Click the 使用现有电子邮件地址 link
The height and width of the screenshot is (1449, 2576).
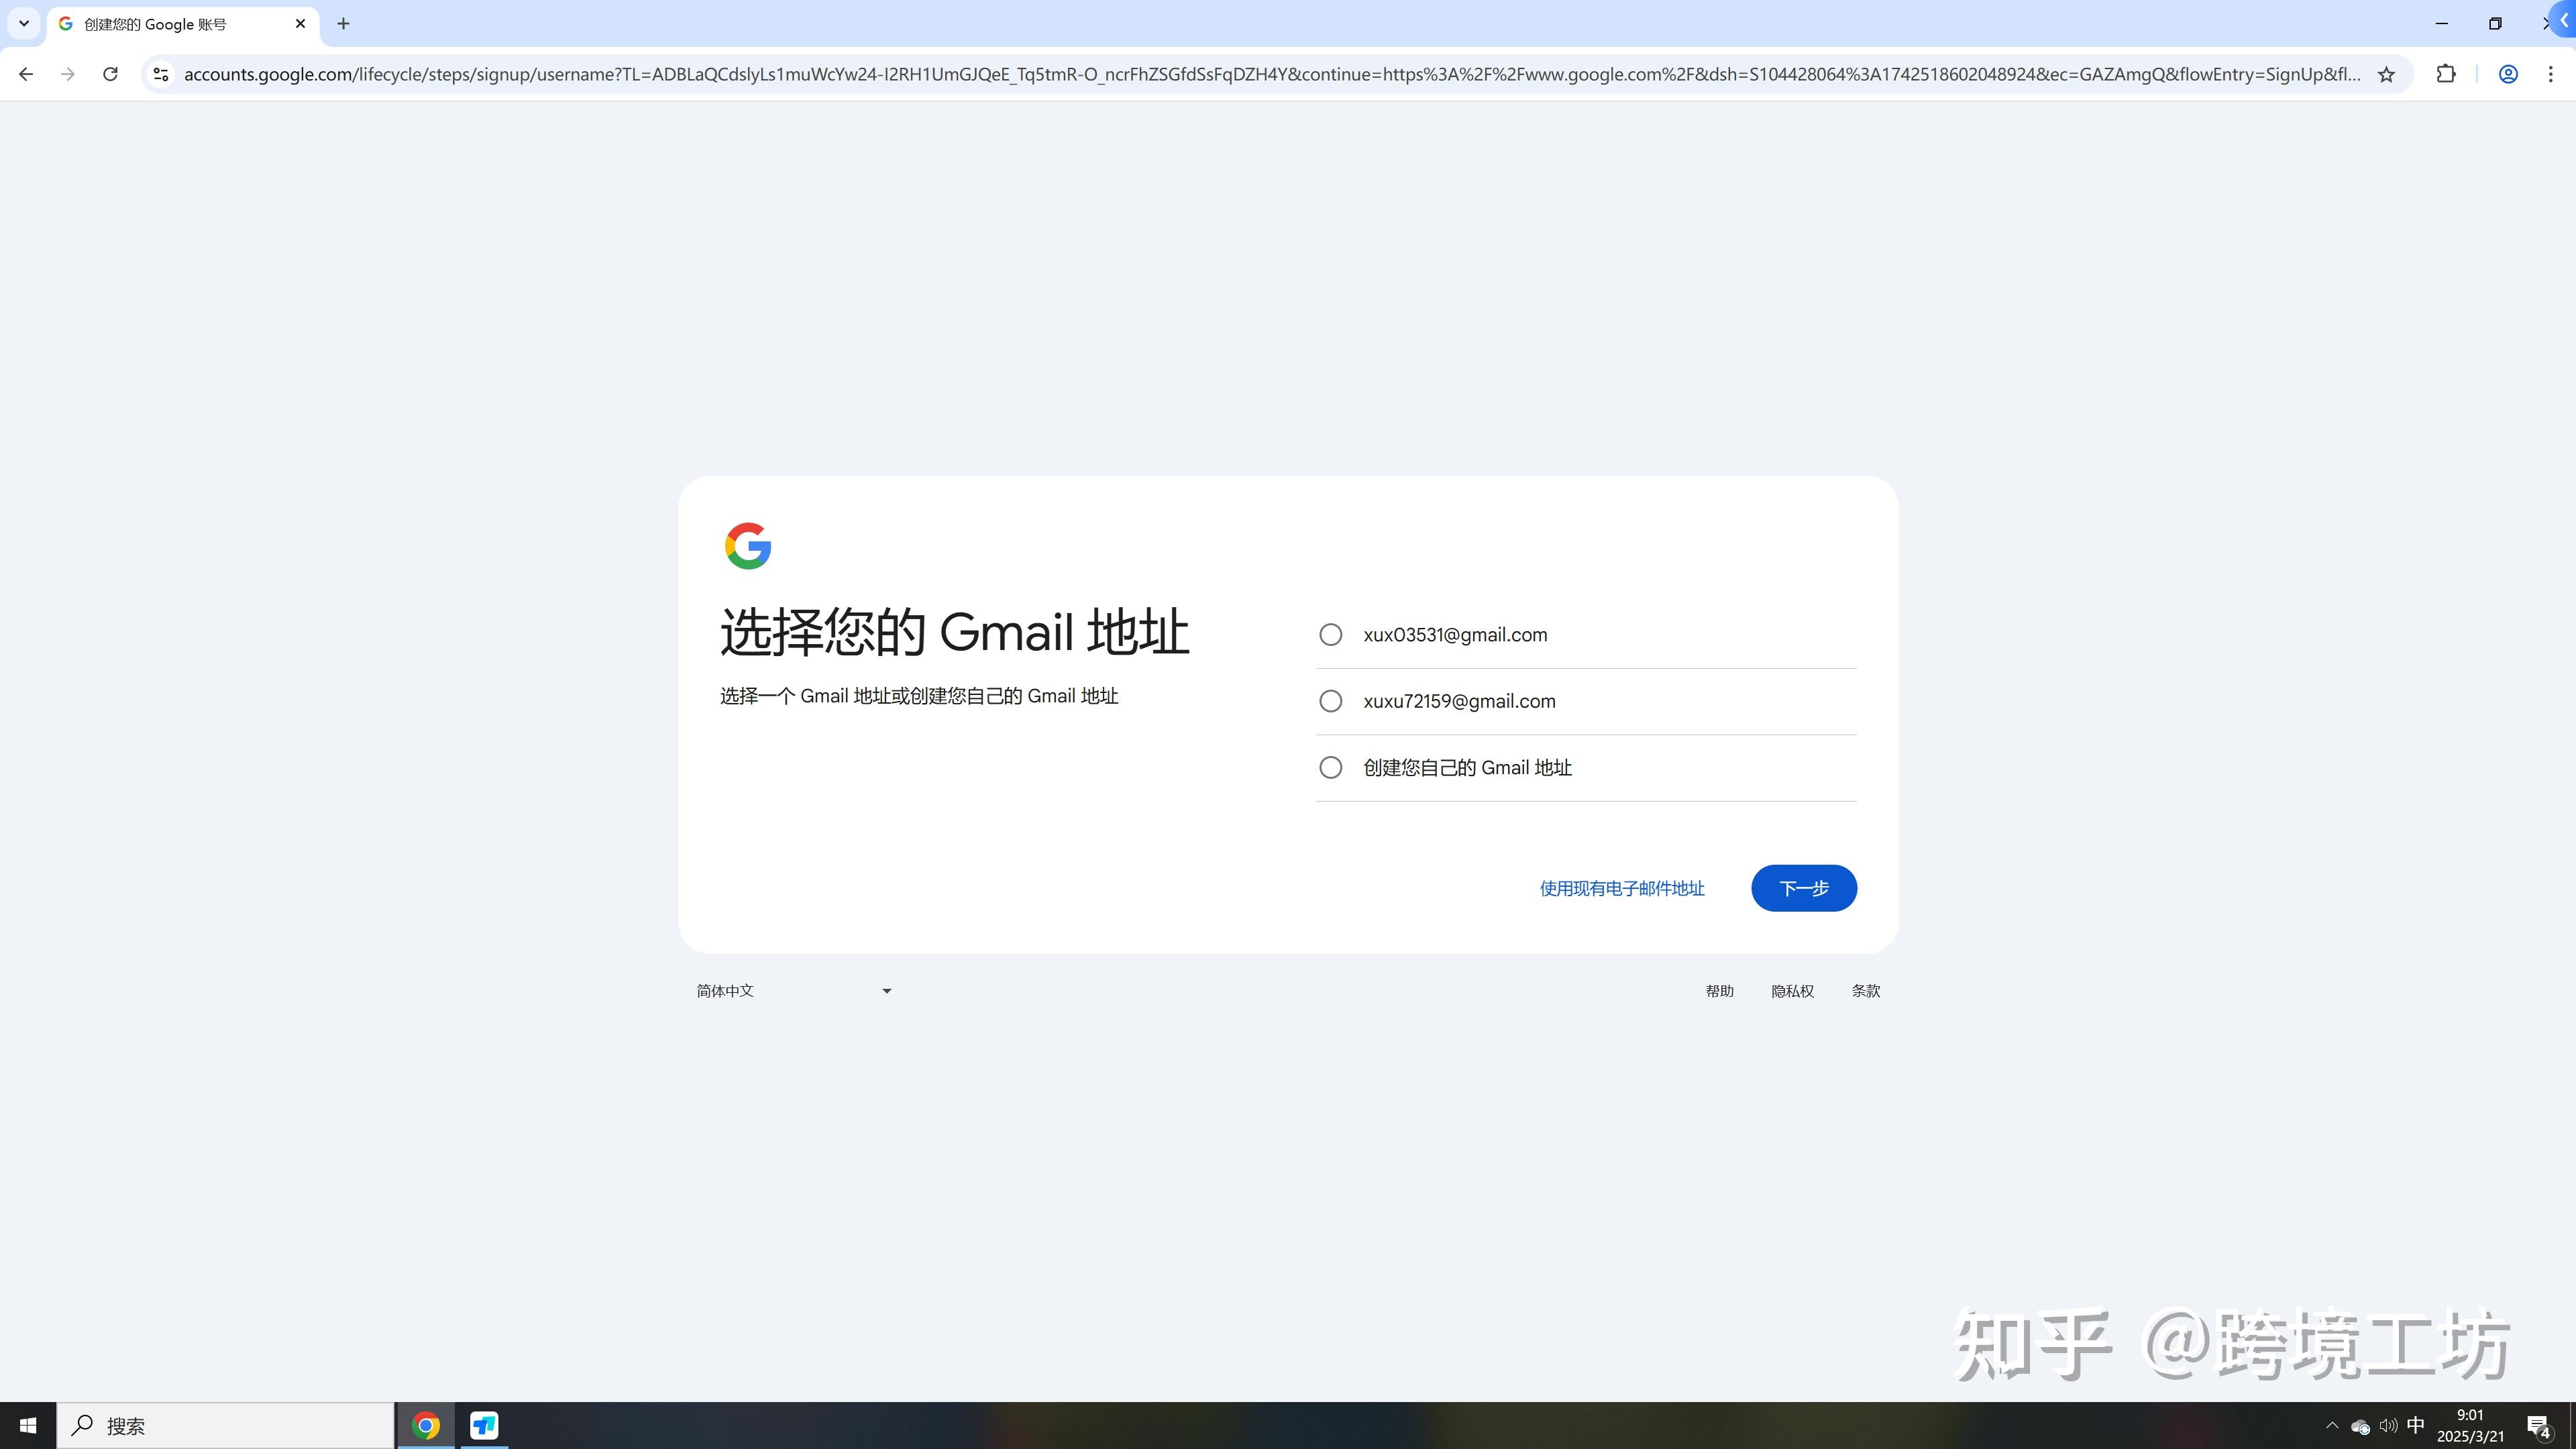point(1621,888)
